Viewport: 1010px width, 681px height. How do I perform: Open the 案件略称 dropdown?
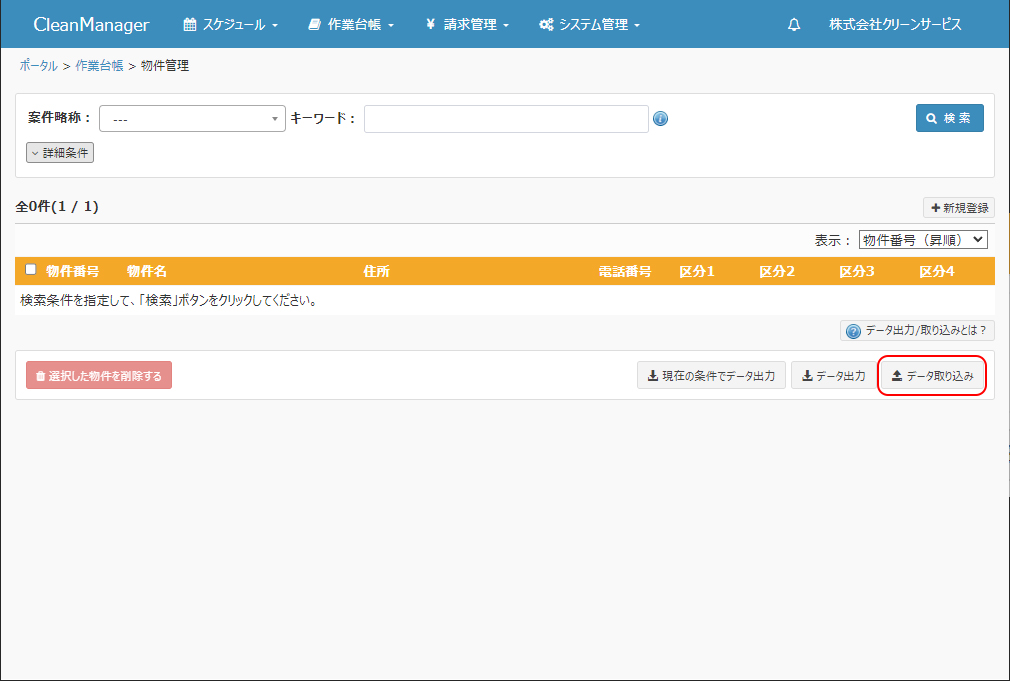tap(192, 119)
